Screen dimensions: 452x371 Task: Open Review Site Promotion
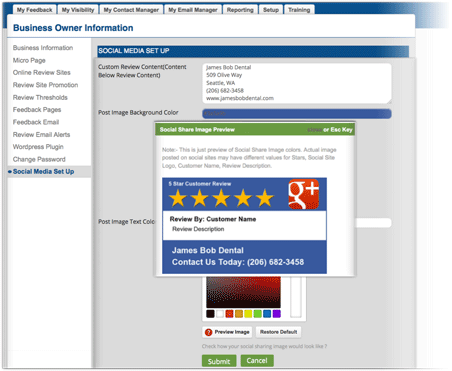[x=45, y=85]
